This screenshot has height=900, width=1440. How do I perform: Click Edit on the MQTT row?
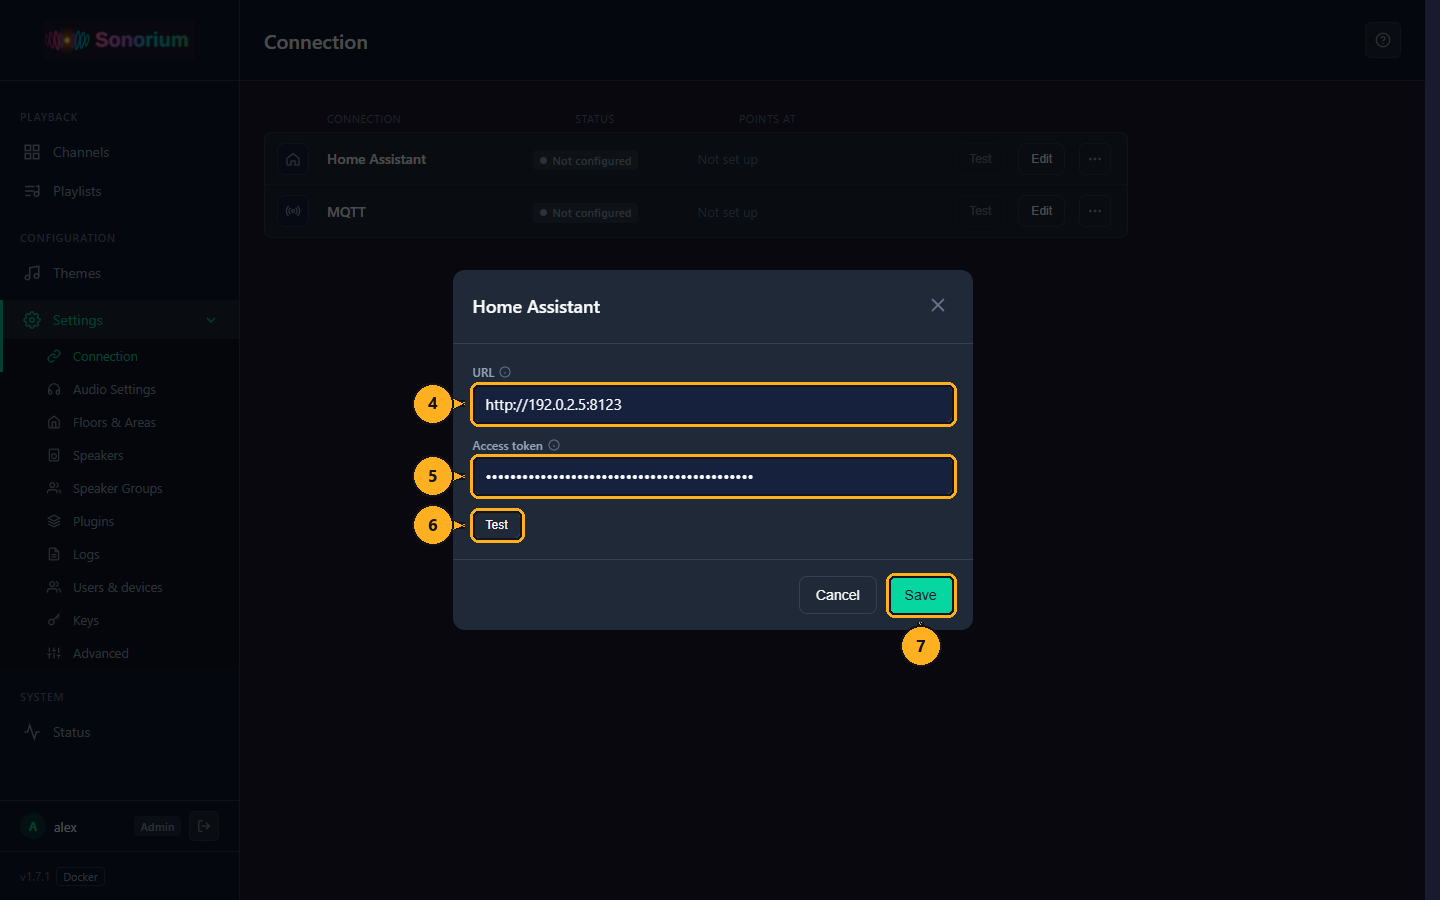tap(1041, 211)
